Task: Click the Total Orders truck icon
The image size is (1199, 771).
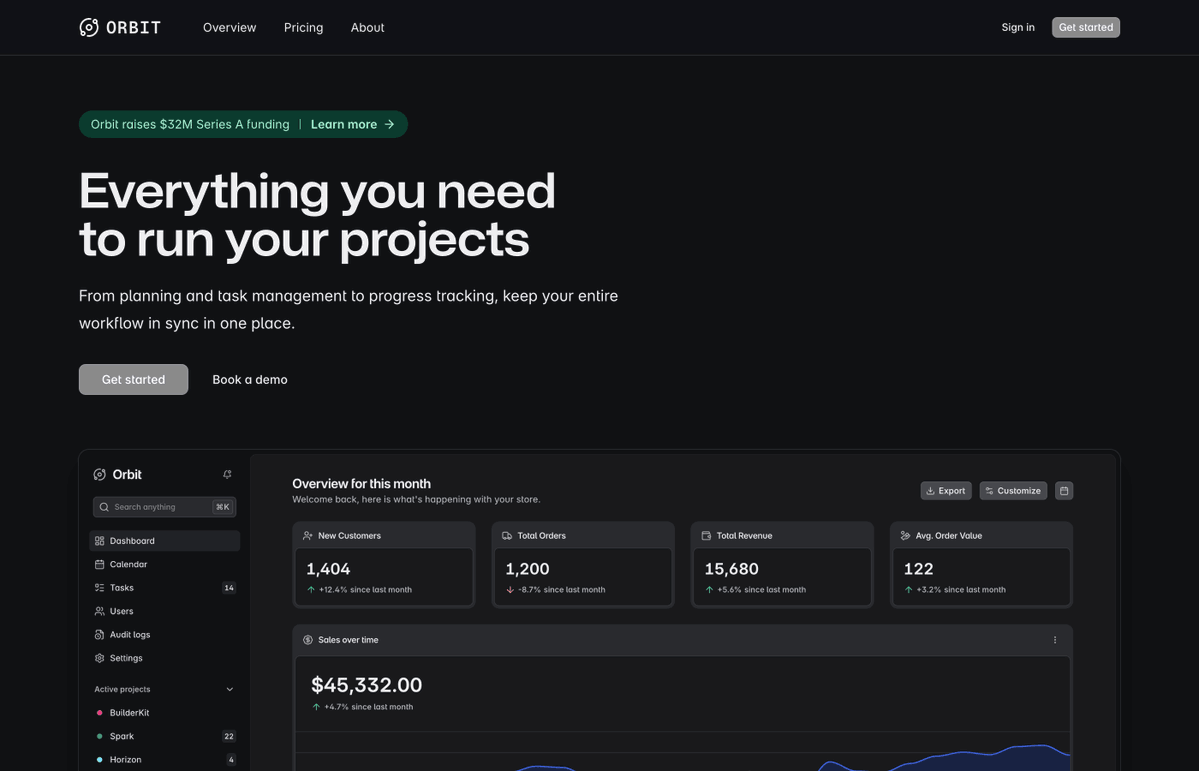Action: 507,535
